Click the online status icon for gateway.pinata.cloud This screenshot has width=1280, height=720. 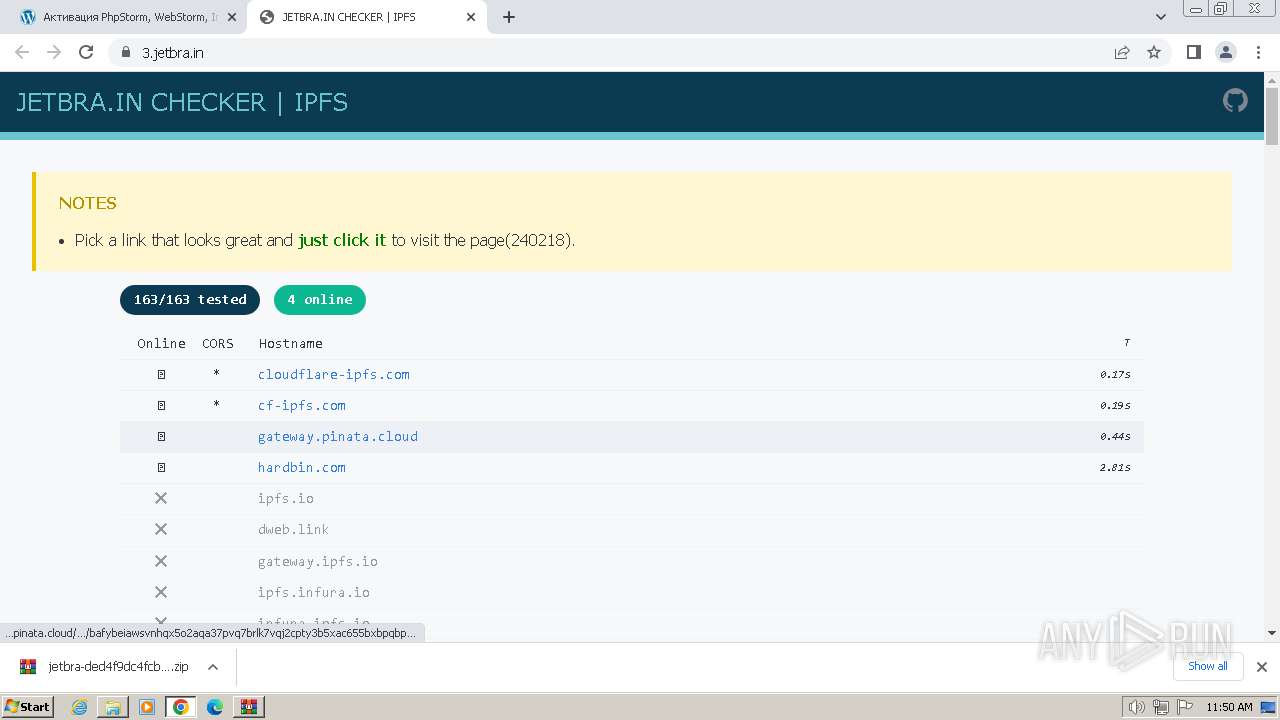tap(161, 436)
